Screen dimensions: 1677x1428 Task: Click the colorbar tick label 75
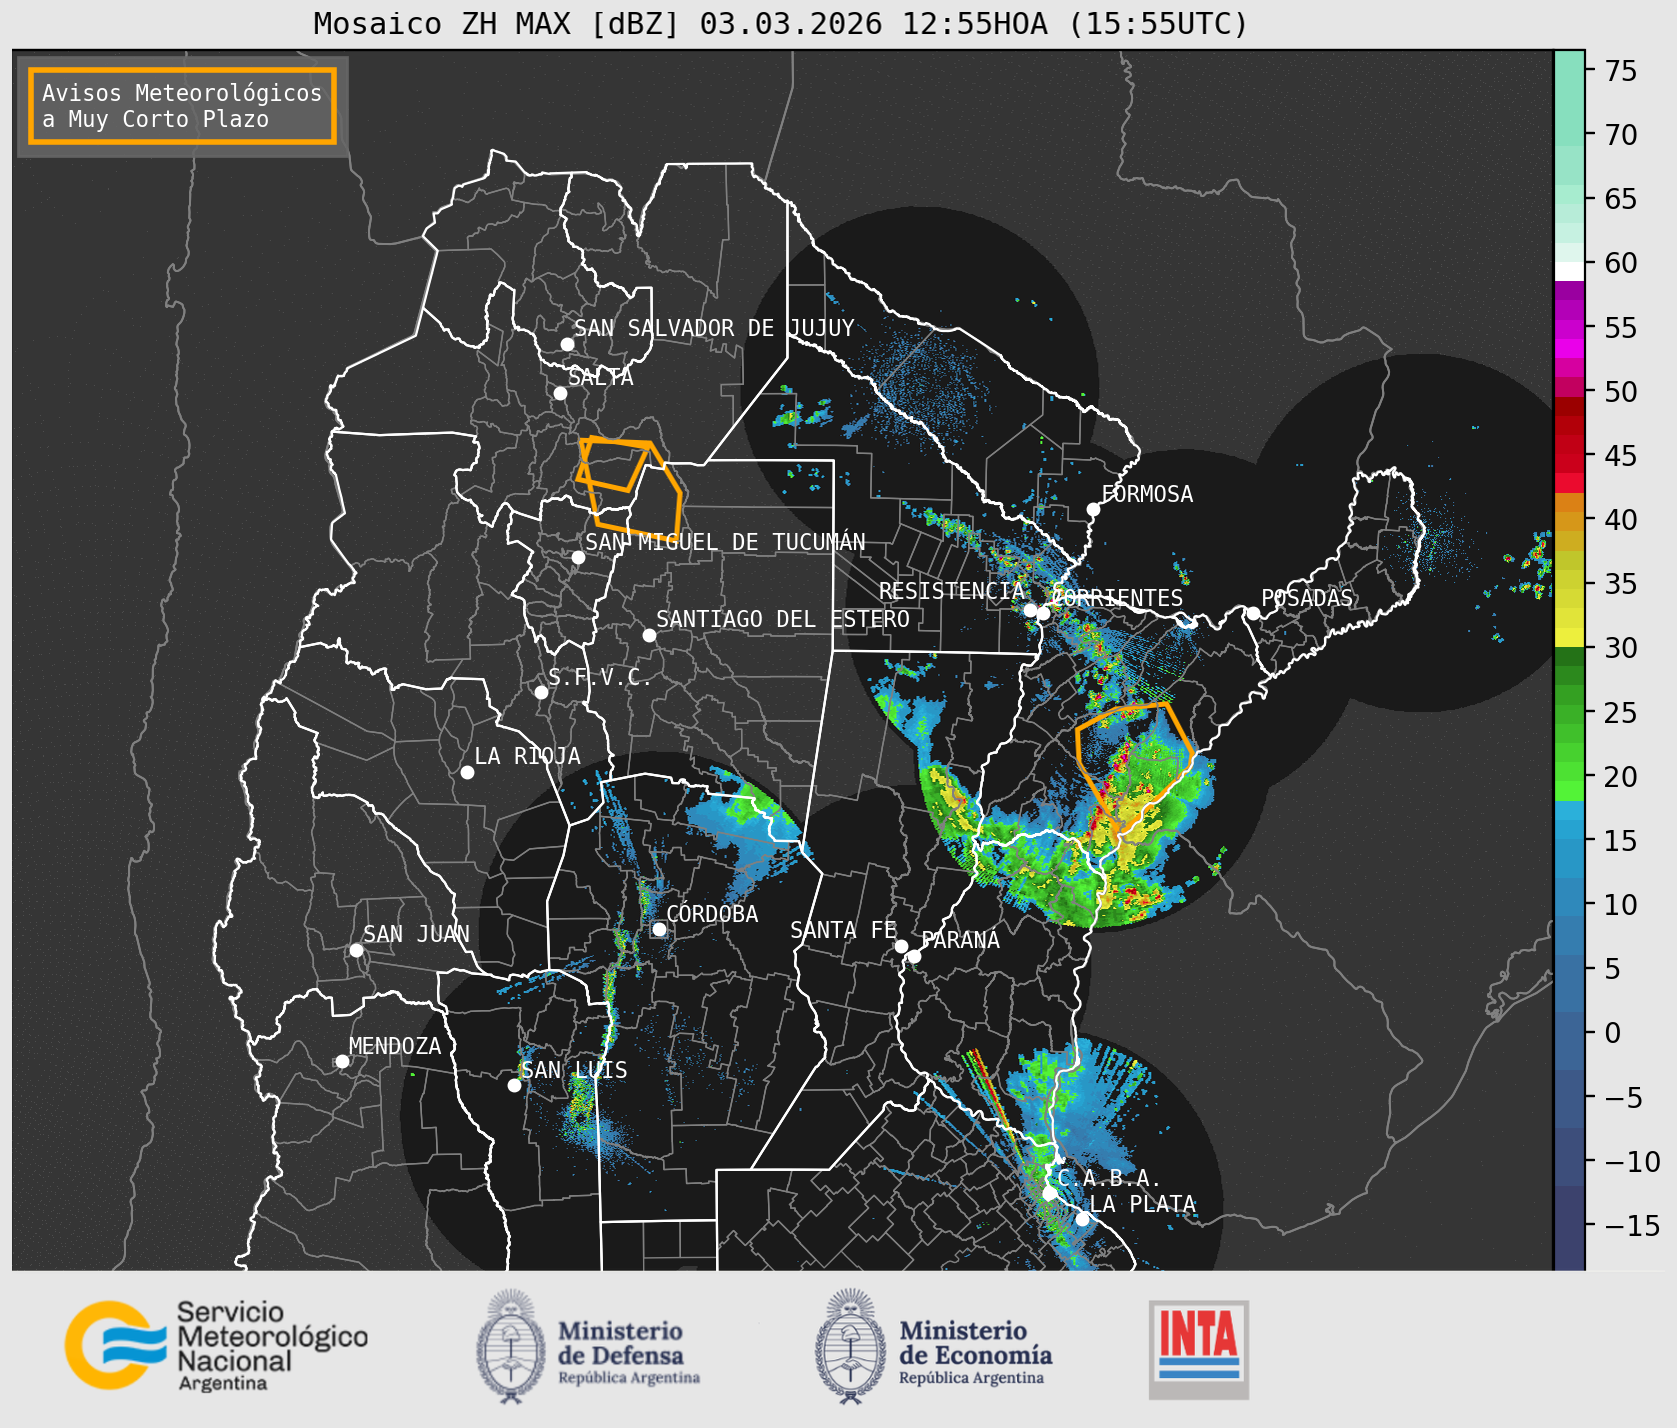click(x=1621, y=71)
